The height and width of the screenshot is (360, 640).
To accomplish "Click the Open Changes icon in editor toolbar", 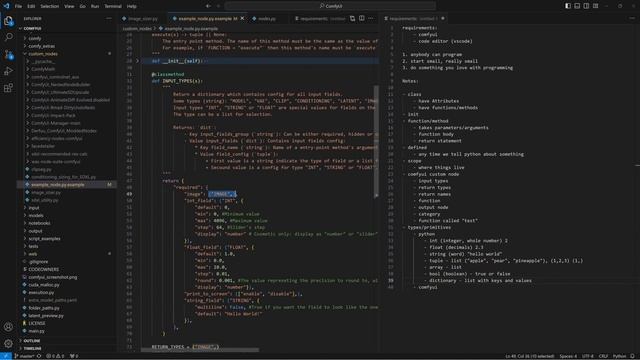I will click(x=352, y=18).
